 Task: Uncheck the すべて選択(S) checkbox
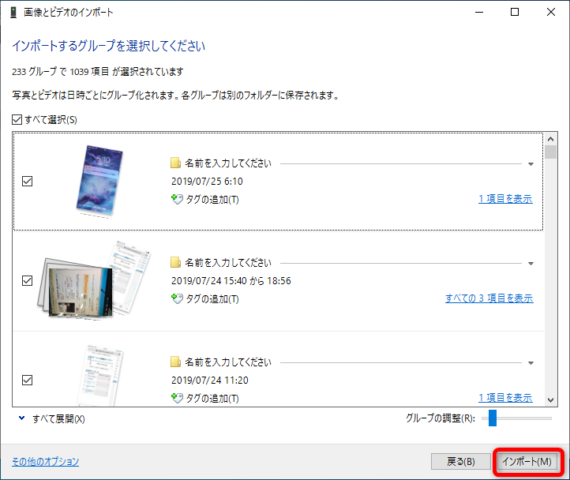17,120
